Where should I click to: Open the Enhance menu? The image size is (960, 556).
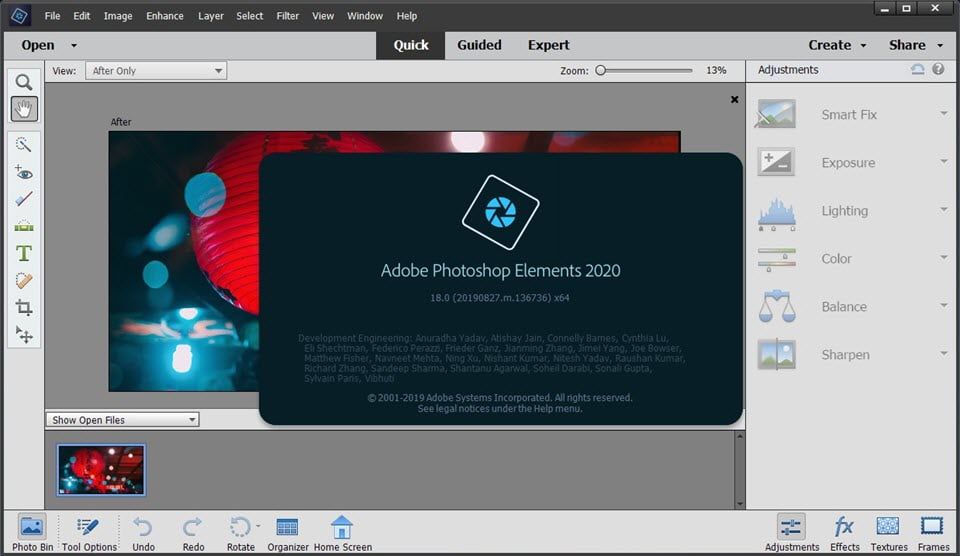(165, 16)
